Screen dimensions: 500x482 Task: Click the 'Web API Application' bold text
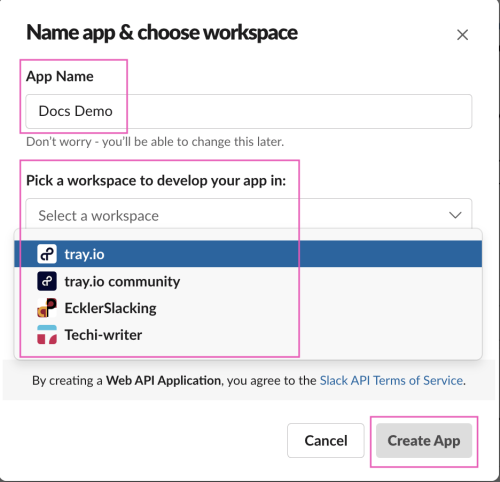pos(163,380)
